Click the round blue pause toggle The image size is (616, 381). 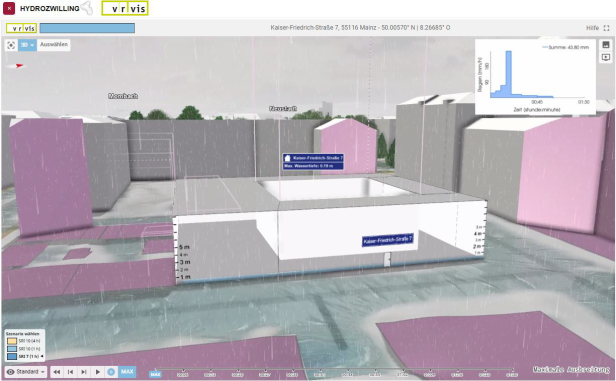111,372
